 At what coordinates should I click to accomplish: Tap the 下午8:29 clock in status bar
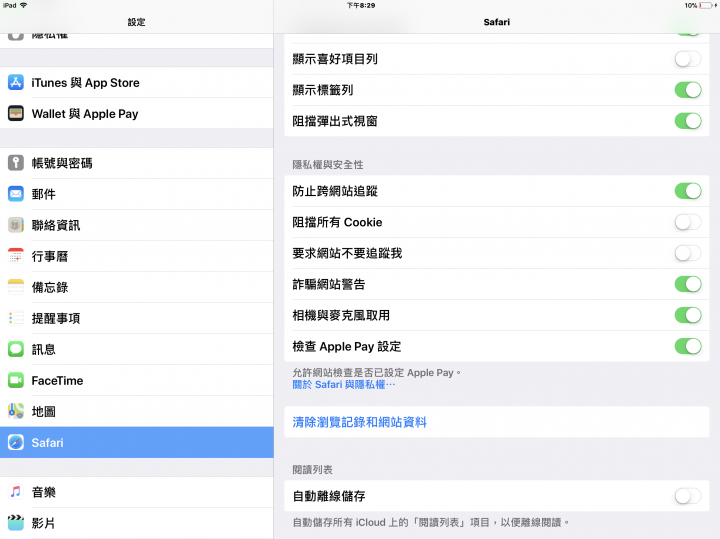[361, 6]
